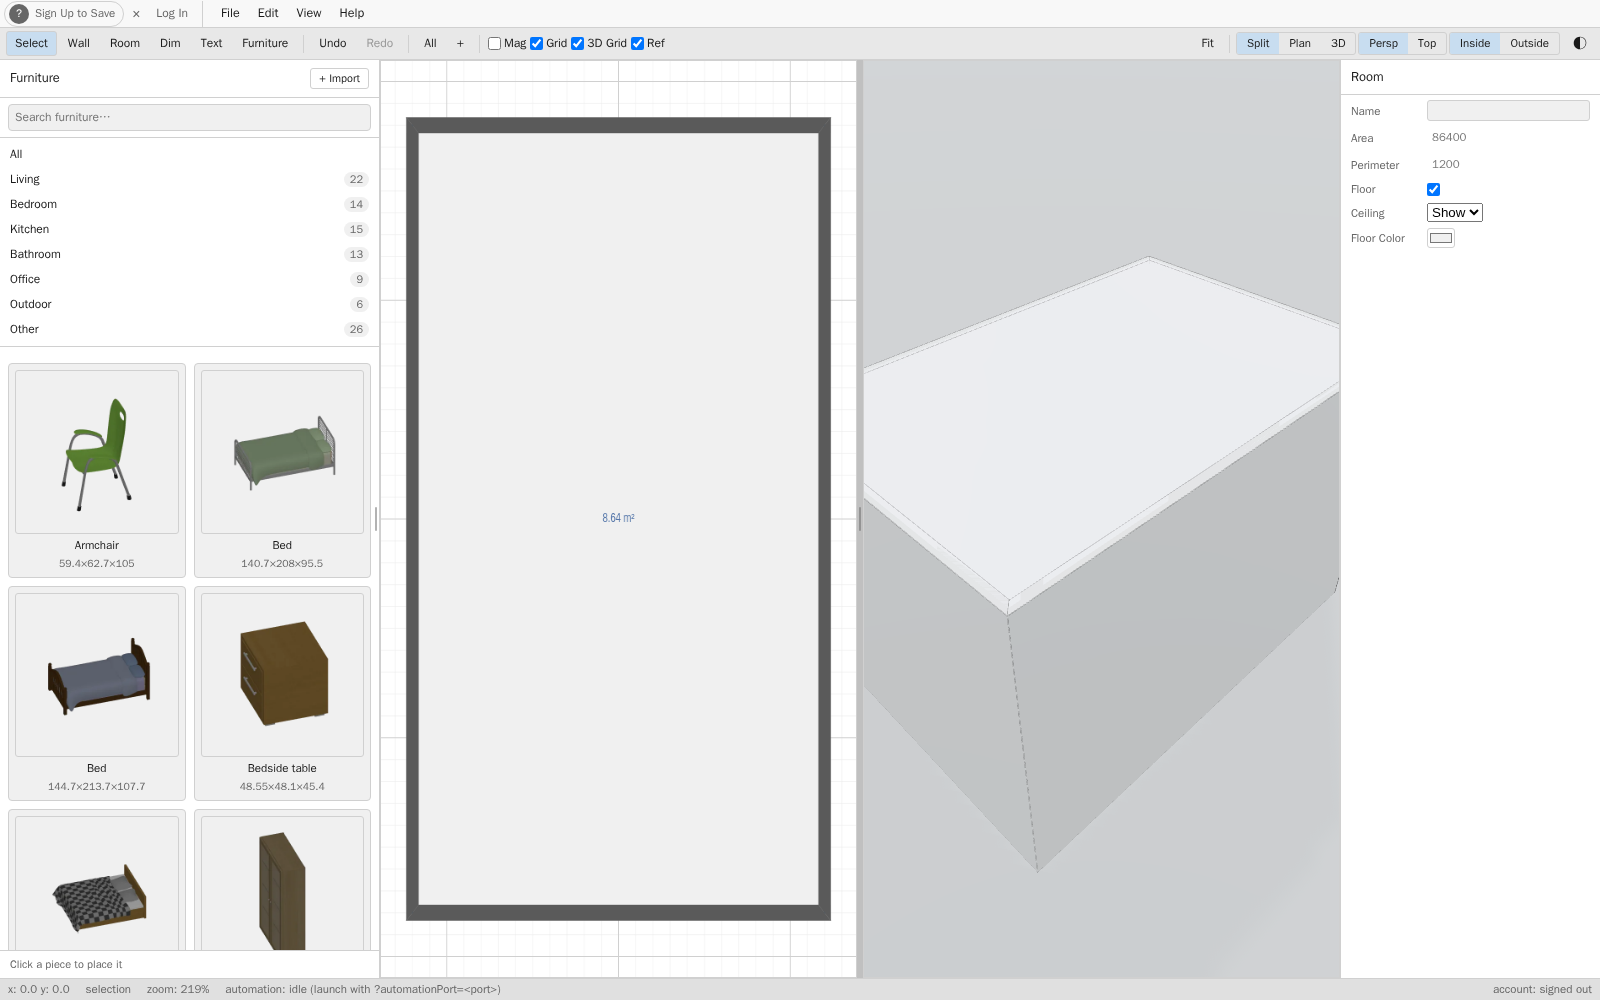Image resolution: width=1600 pixels, height=1000 pixels.
Task: Toggle dark/light theme contrast icon
Action: pyautogui.click(x=1580, y=43)
